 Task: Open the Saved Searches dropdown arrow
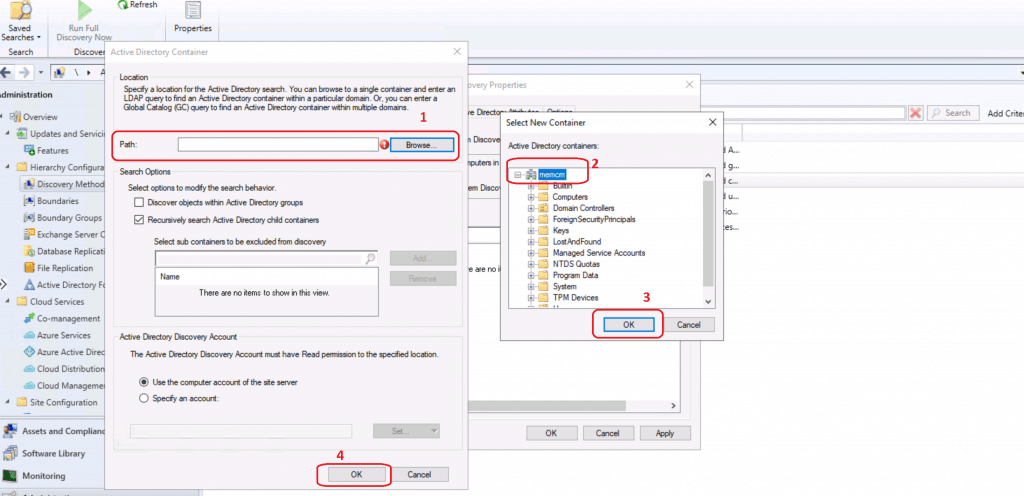pos(39,38)
